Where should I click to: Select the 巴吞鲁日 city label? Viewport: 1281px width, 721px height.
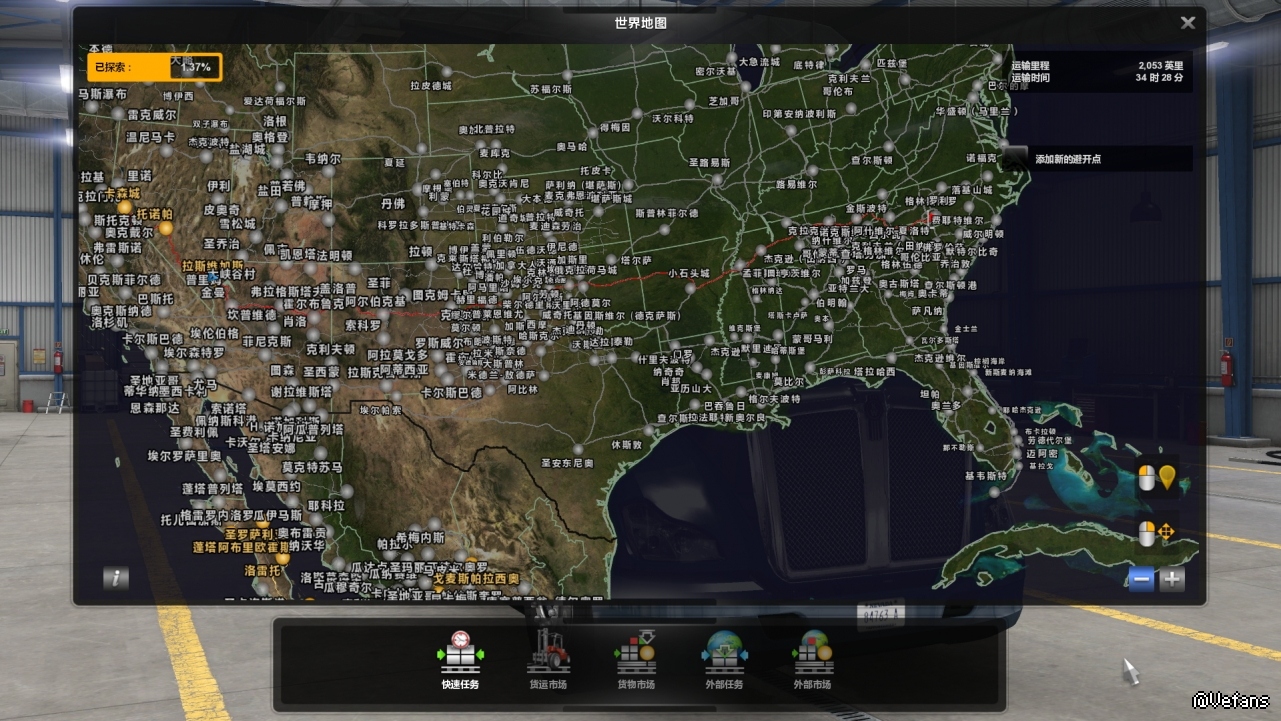coord(727,405)
